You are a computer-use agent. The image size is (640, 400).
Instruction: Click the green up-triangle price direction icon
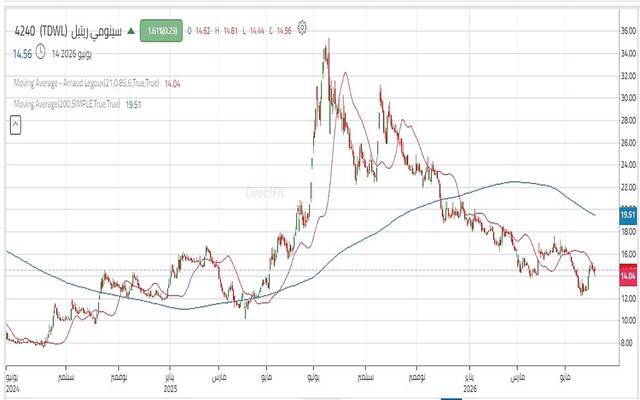point(131,31)
